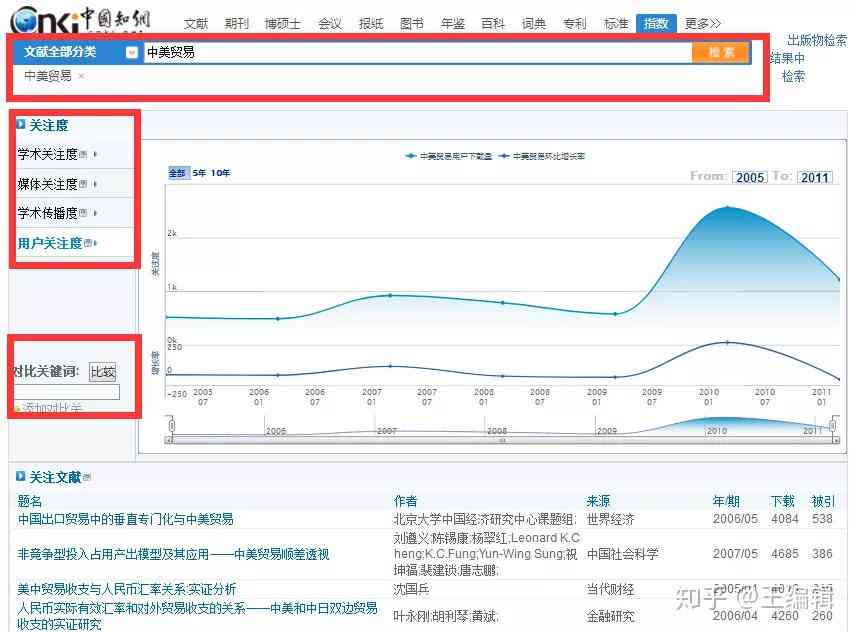856x632 pixels.
Task: Switch to the 会议 tab
Action: tap(330, 23)
